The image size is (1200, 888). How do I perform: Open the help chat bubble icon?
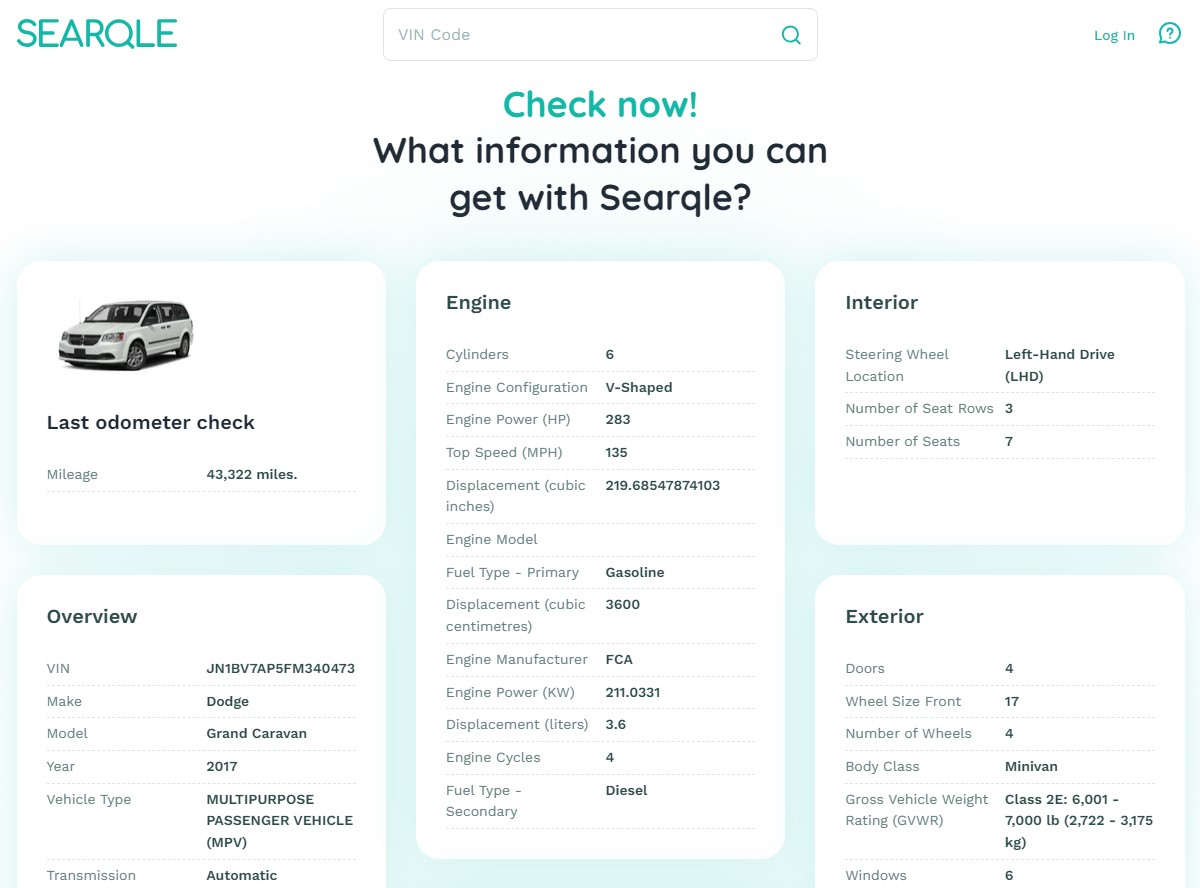click(x=1169, y=34)
